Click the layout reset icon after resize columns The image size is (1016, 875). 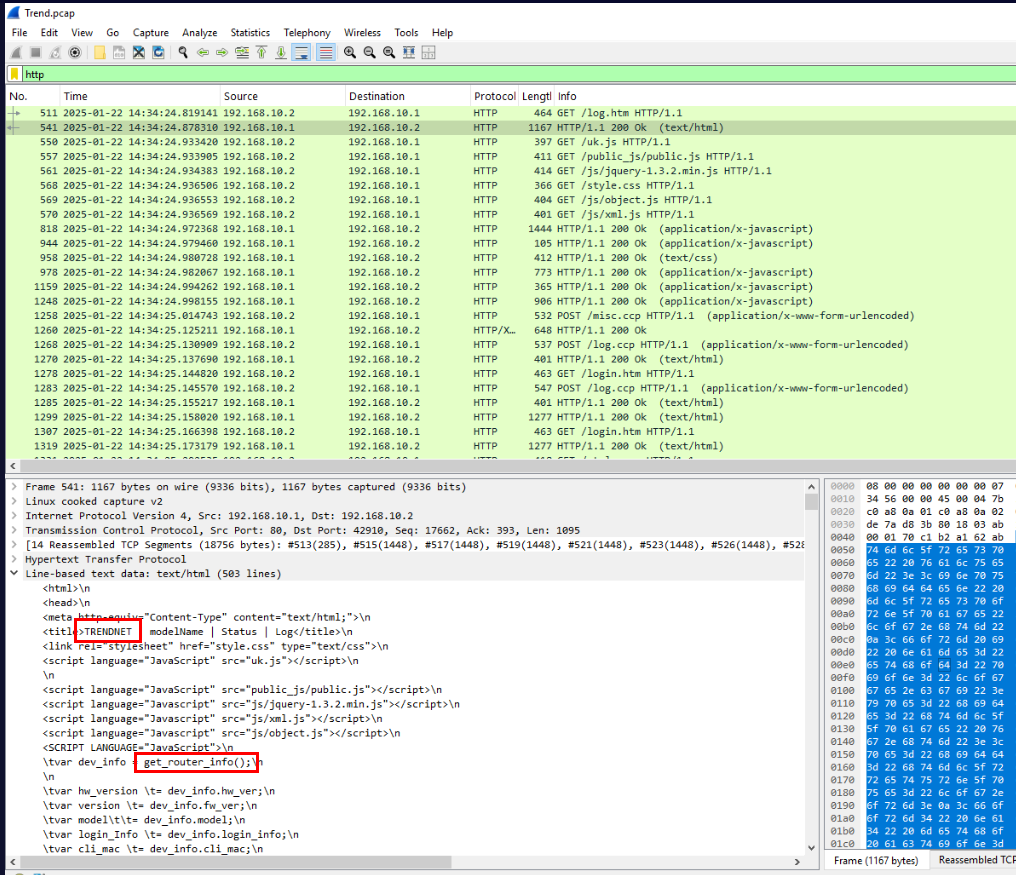click(428, 52)
